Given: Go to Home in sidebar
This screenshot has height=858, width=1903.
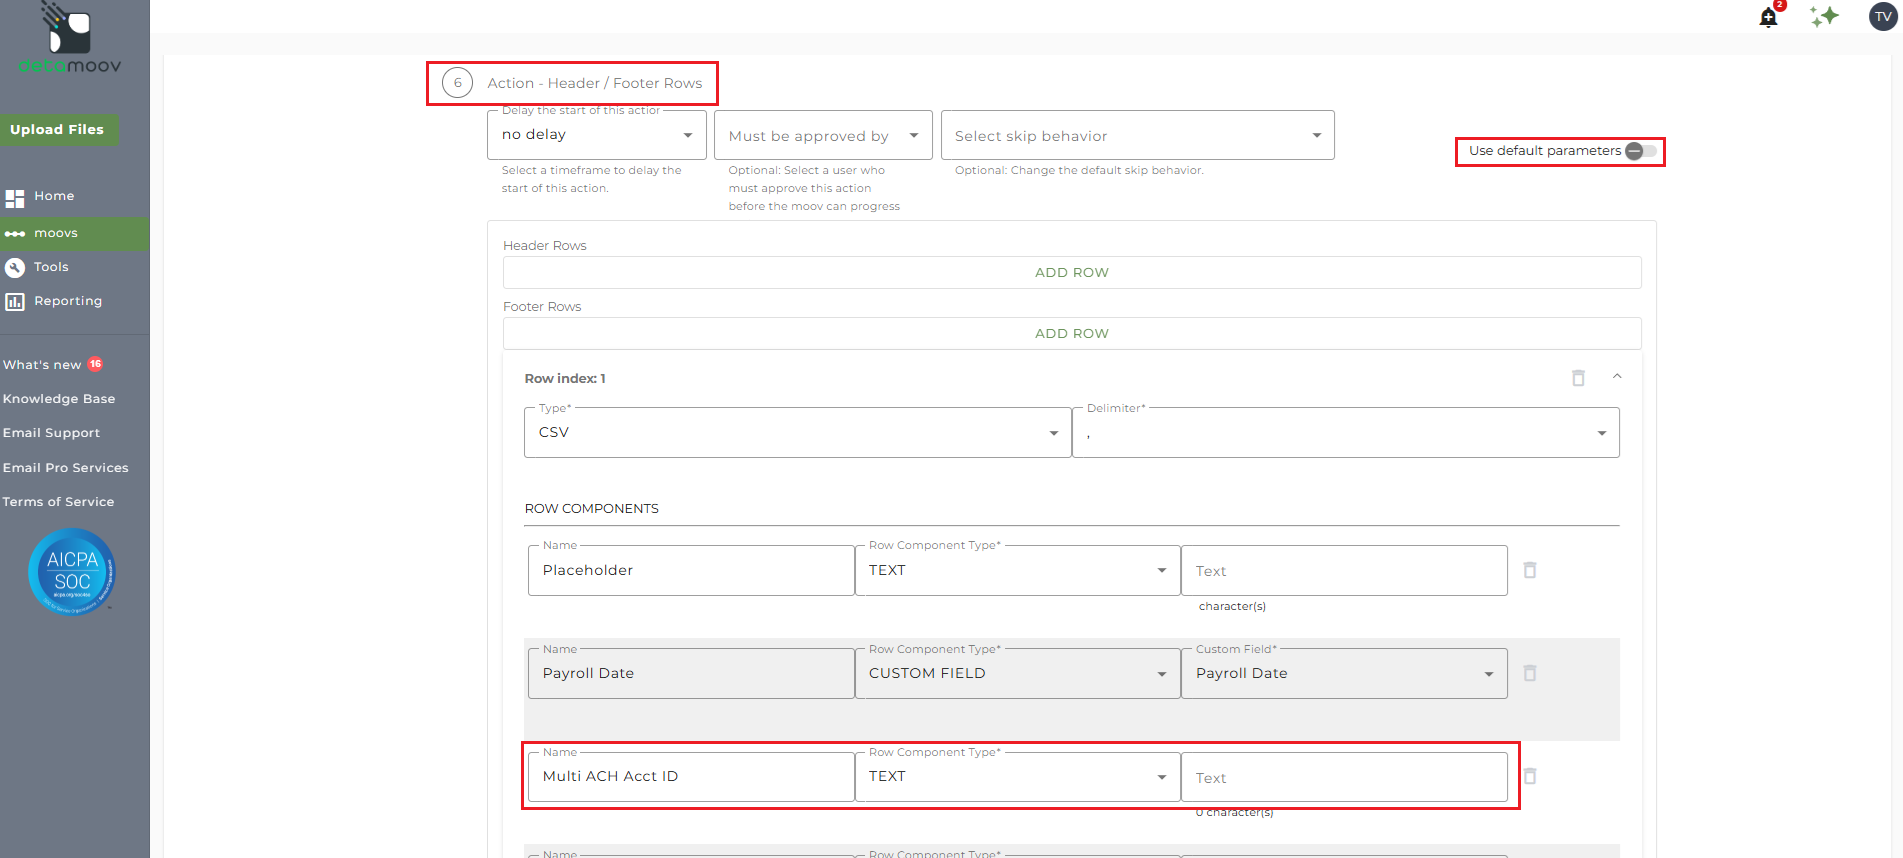Looking at the screenshot, I should pyautogui.click(x=54, y=196).
